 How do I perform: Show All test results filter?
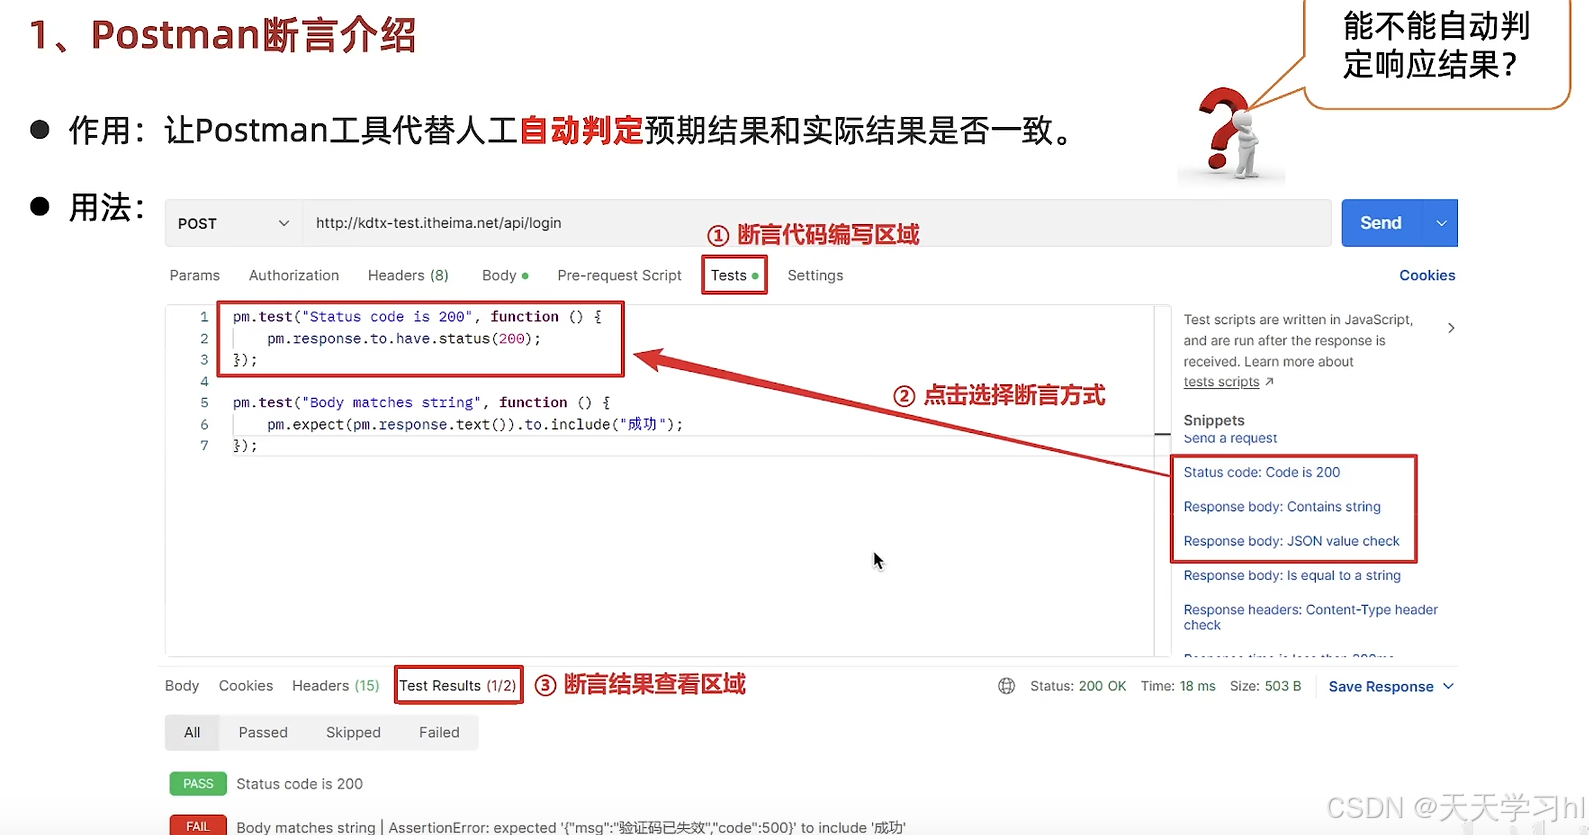point(192,732)
